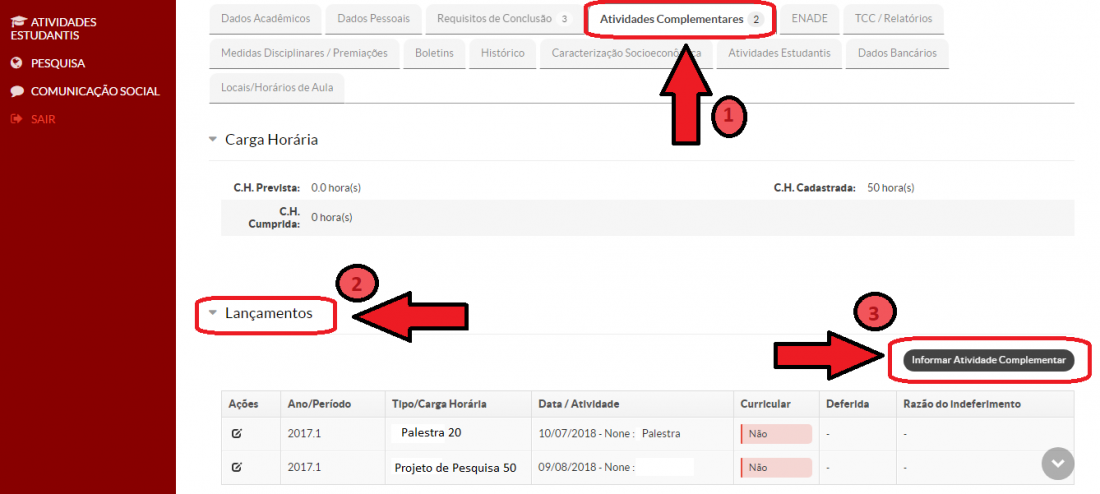Open Comunicação Social in the sidebar
The height and width of the screenshot is (494, 1100).
pos(95,91)
